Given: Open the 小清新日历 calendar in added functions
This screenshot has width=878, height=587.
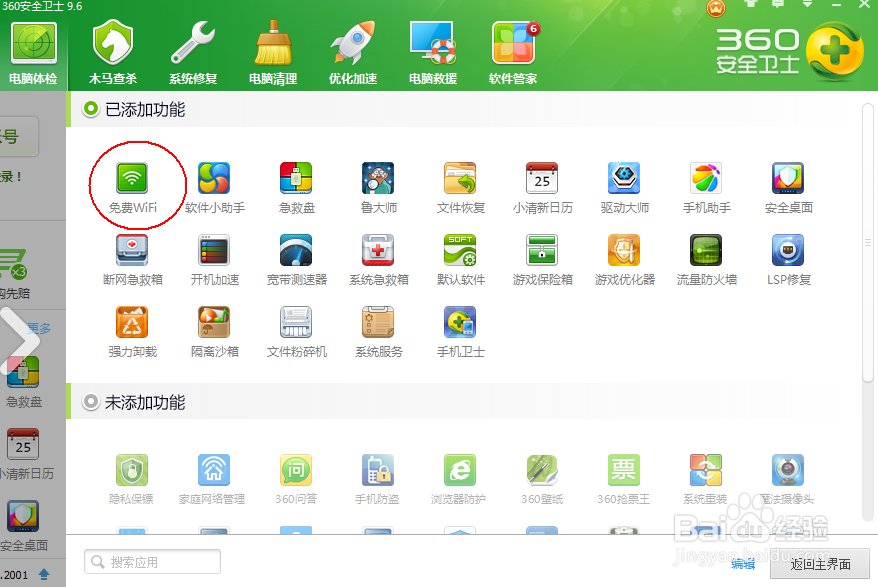Looking at the screenshot, I should pos(542,188).
